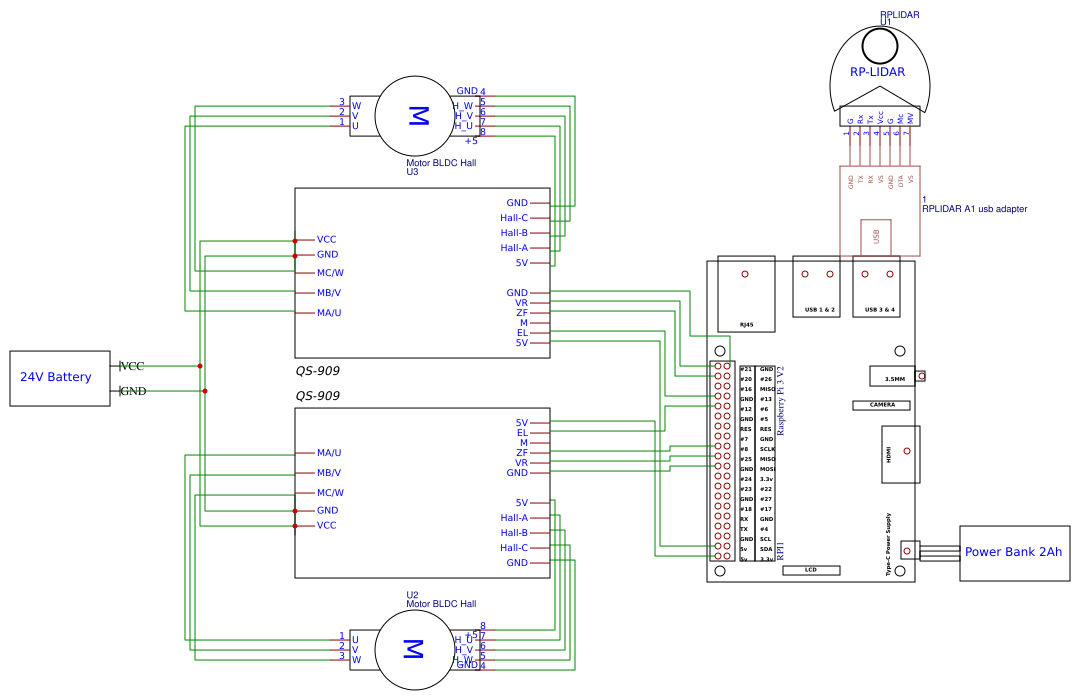This screenshot has width=1080, height=700.
Task: Click the #12 pin label
Action: (x=746, y=409)
